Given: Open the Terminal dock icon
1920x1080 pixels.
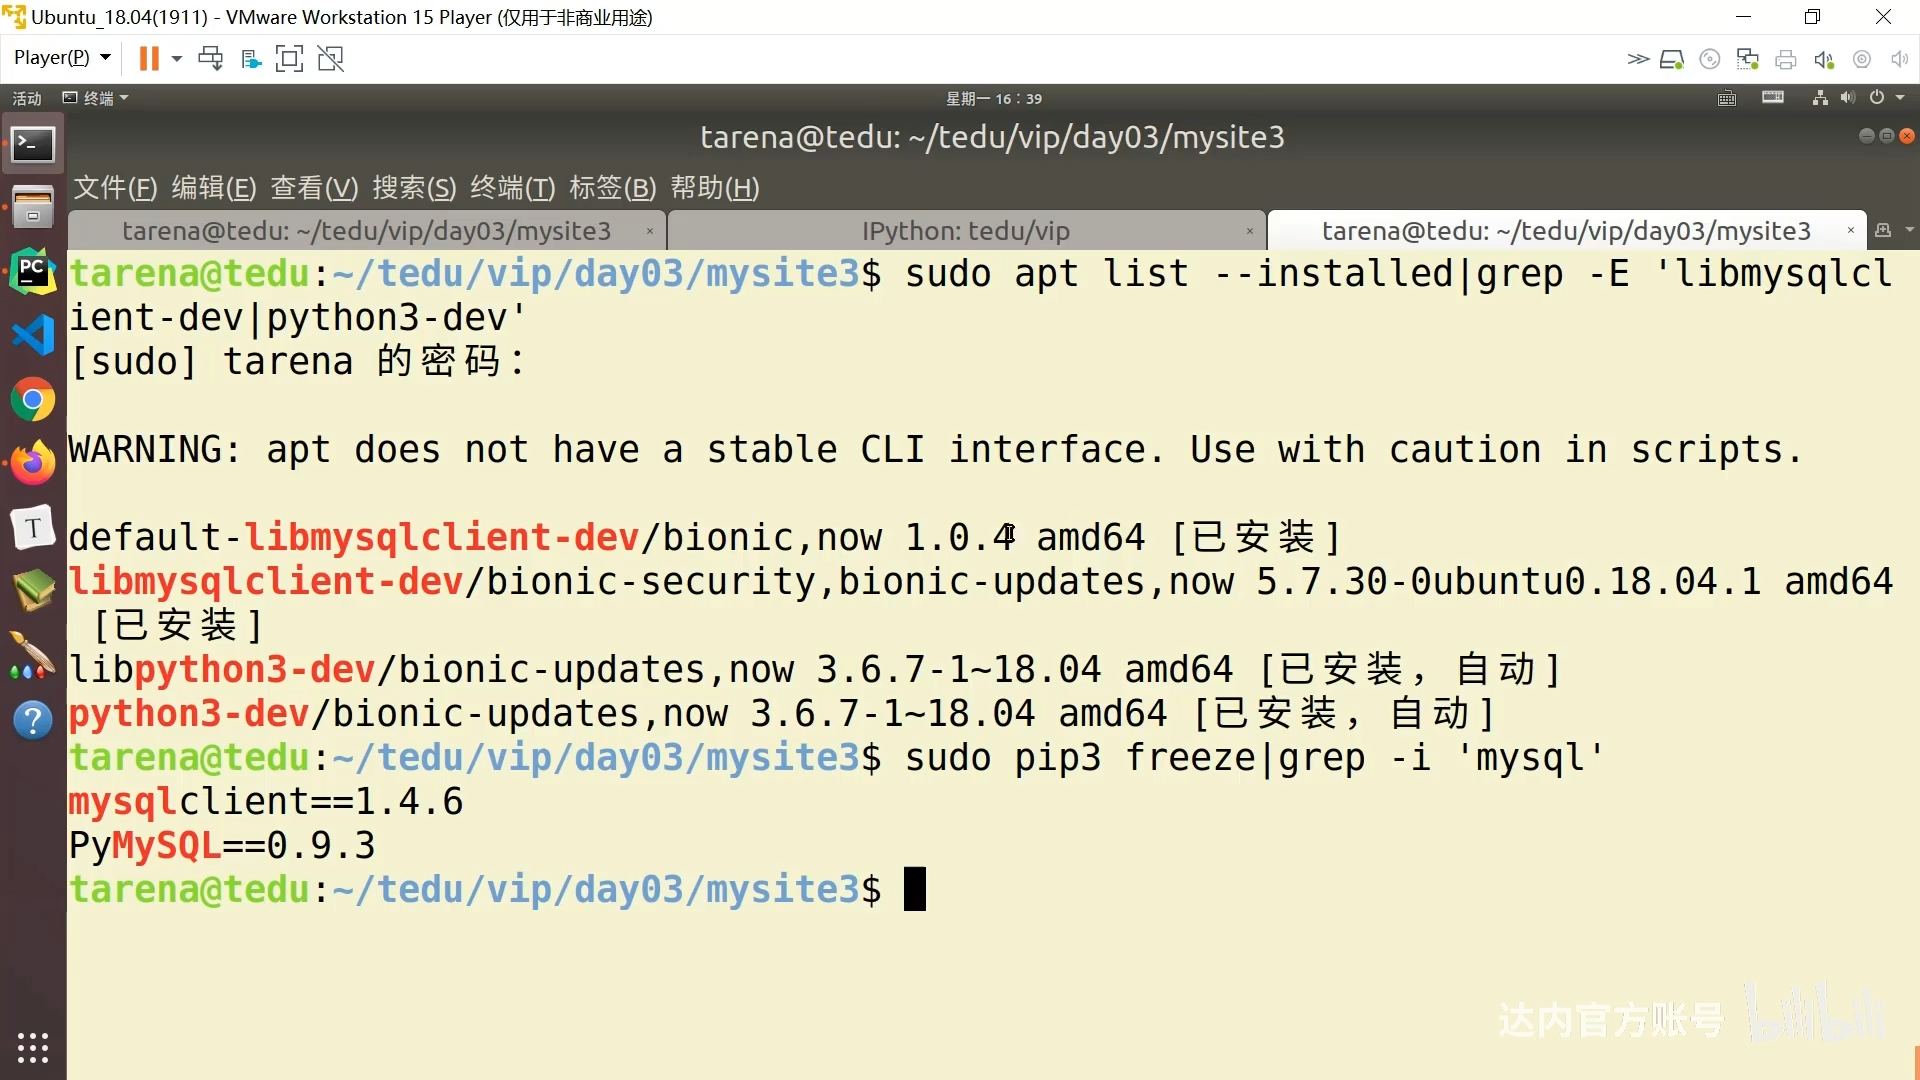Looking at the screenshot, I should pos(33,146).
